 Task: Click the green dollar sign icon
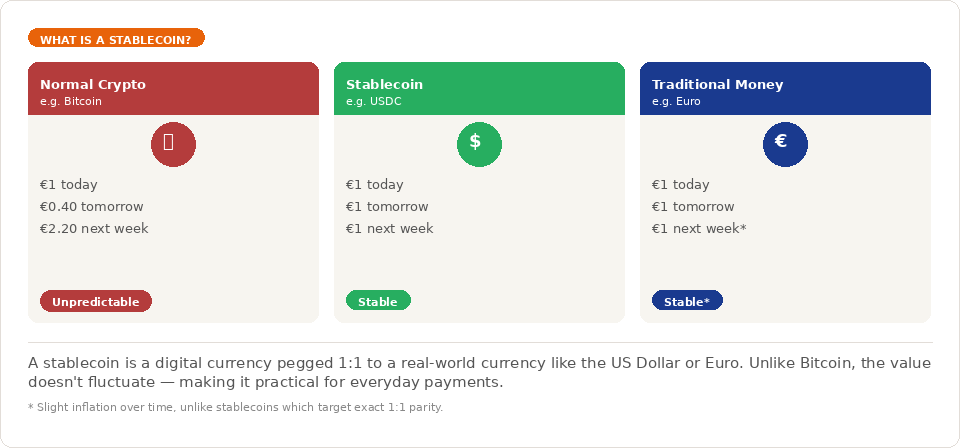pos(479,144)
